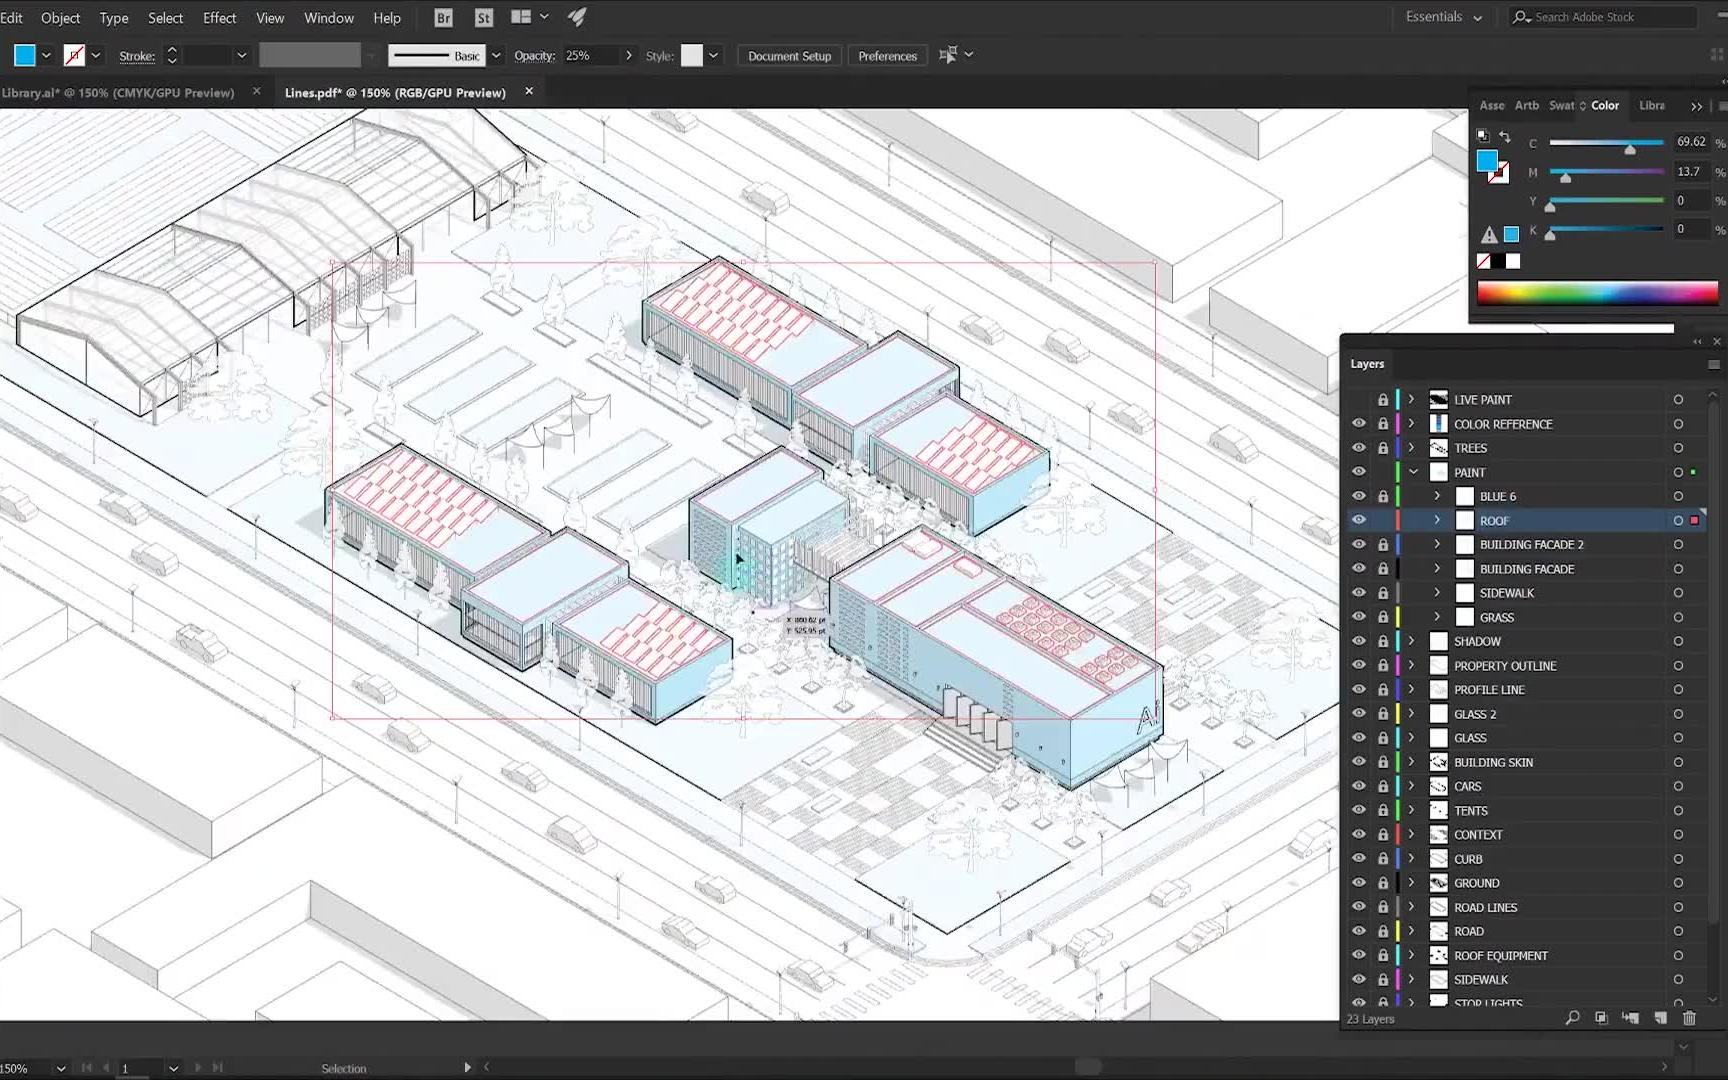Click the Default Fill and Stroke icon in Color panel

coord(1483,136)
